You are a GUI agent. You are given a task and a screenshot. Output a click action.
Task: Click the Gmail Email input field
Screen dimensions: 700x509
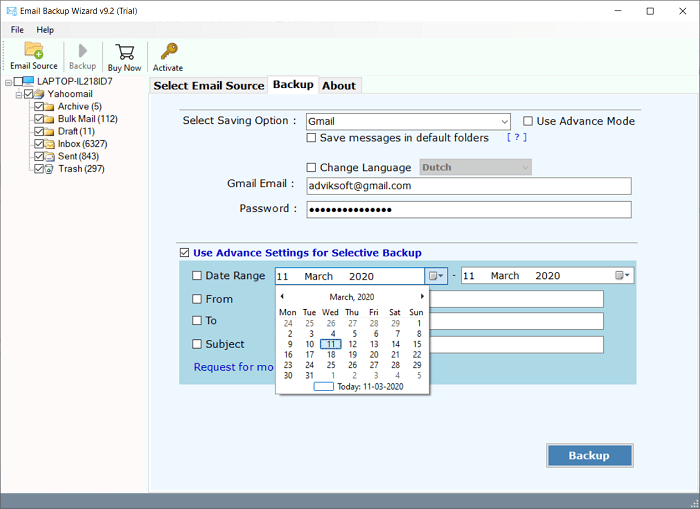[x=469, y=186]
